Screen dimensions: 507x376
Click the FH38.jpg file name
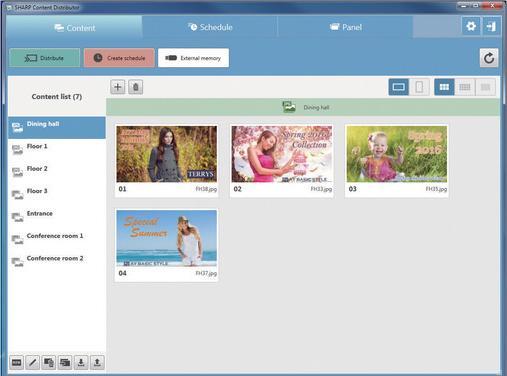206,189
